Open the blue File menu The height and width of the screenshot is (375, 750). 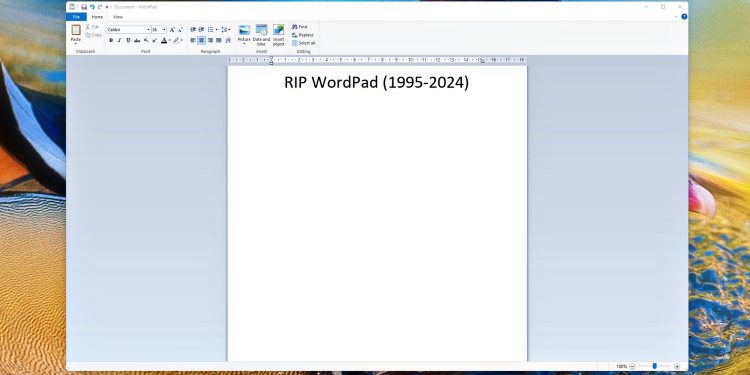(x=77, y=17)
